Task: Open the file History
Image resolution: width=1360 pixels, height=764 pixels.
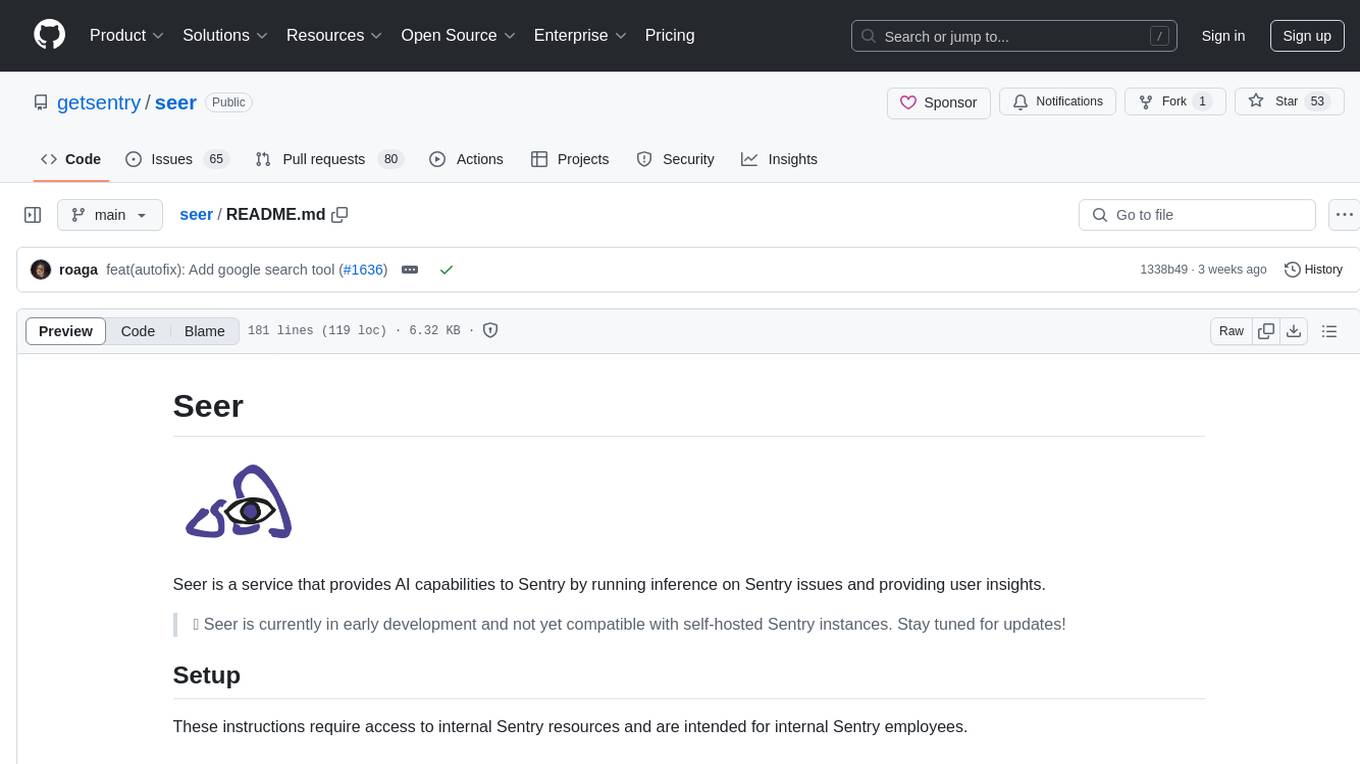Action: [1313, 270]
